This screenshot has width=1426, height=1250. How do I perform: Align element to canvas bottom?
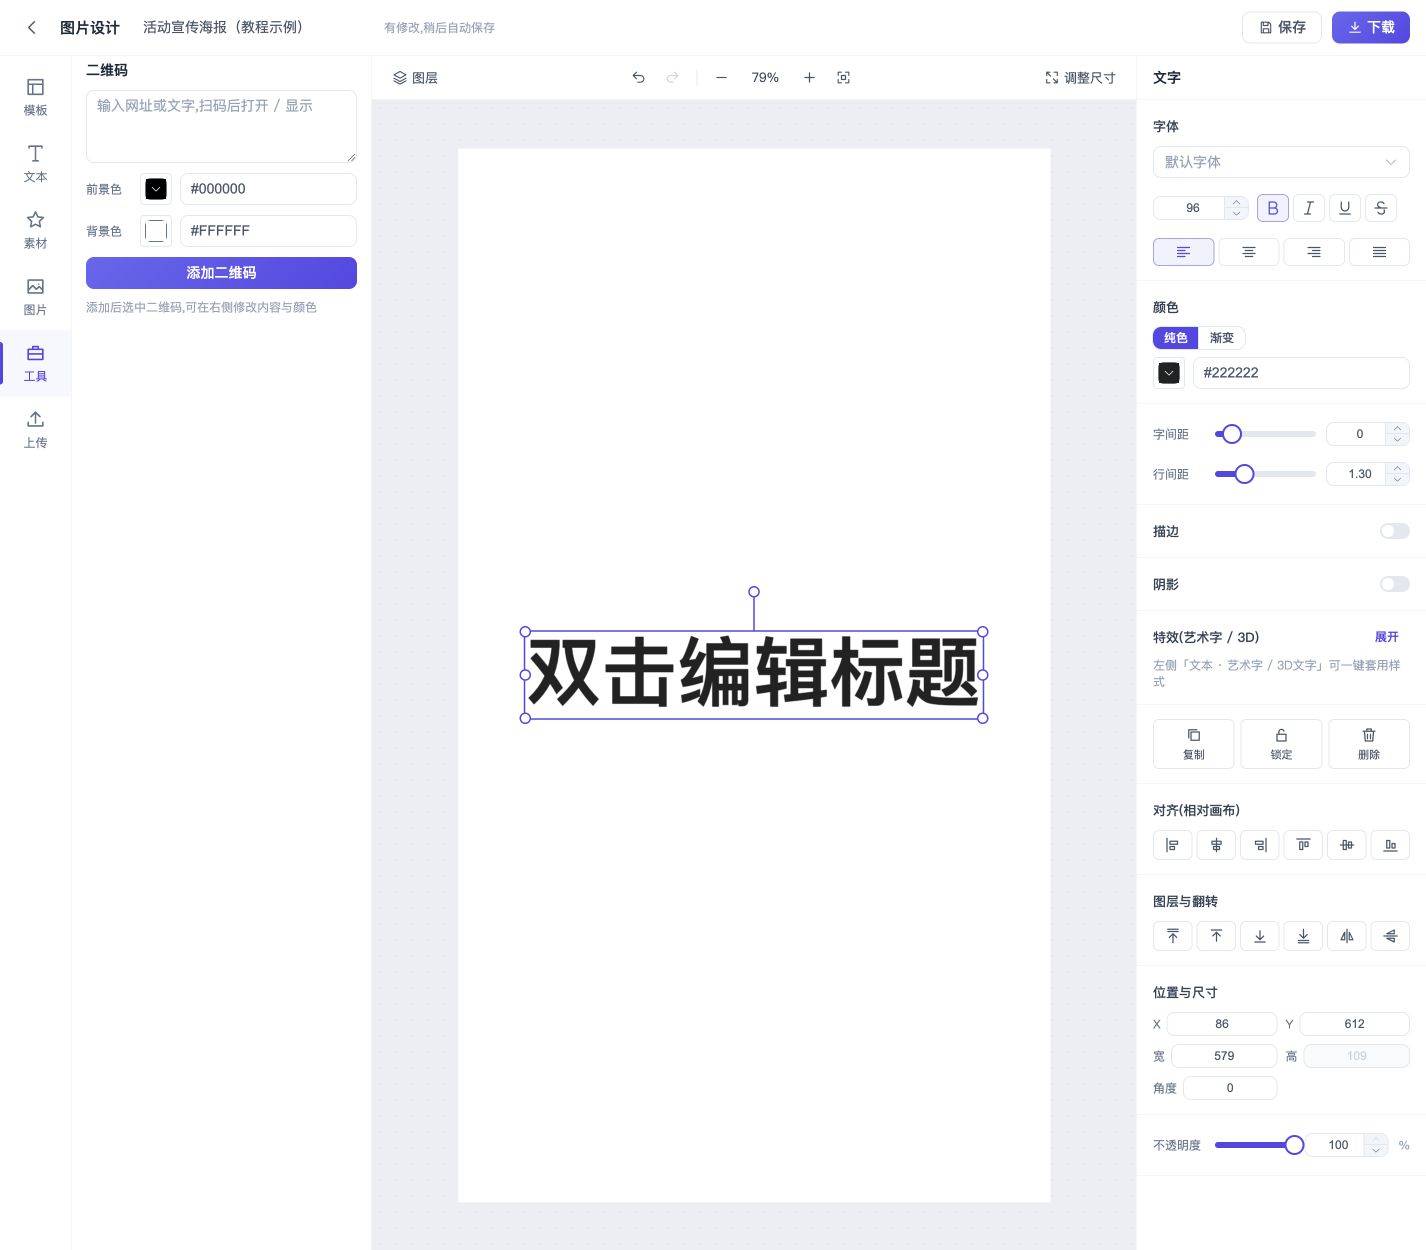coord(1390,845)
